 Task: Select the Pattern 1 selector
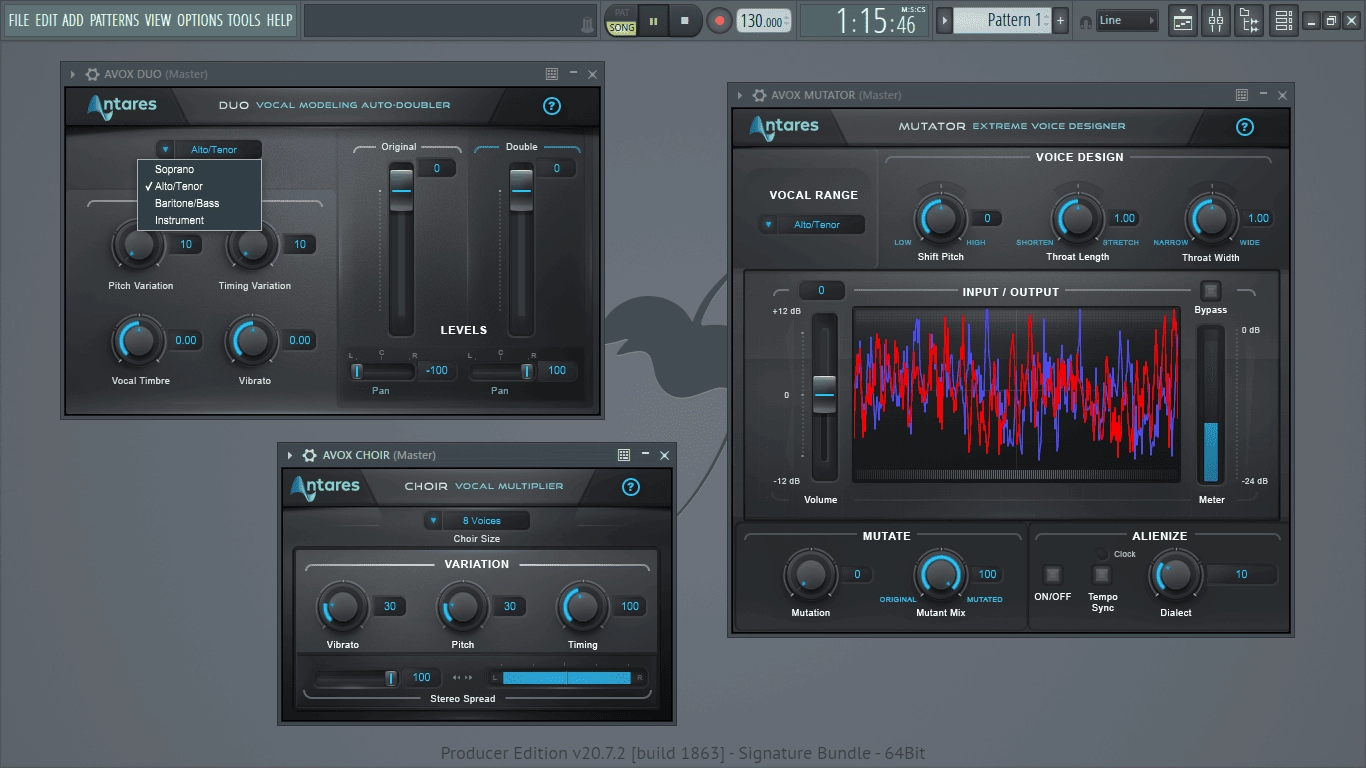coord(1002,20)
